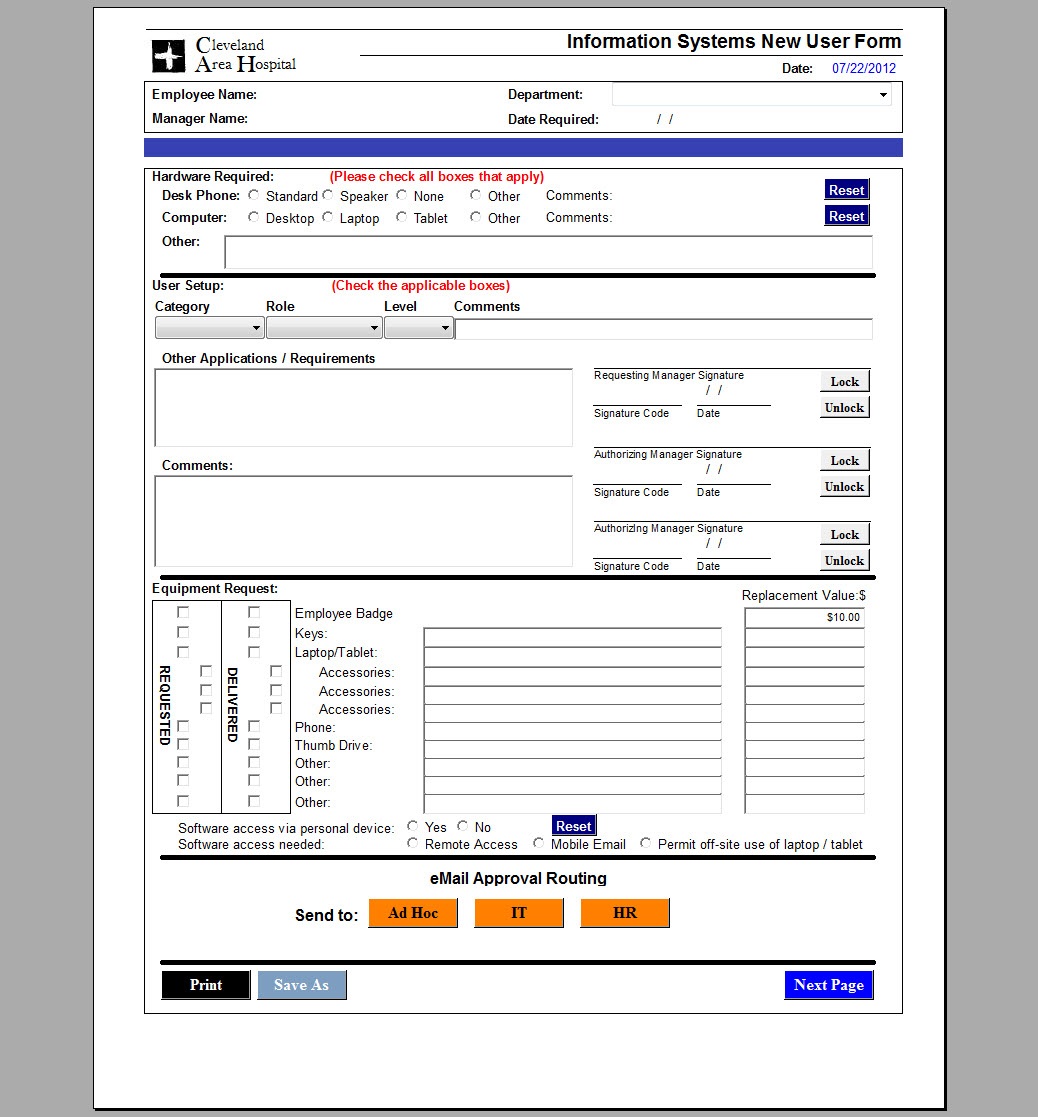Select None for desk phone
This screenshot has width=1038, height=1117.
[402, 195]
